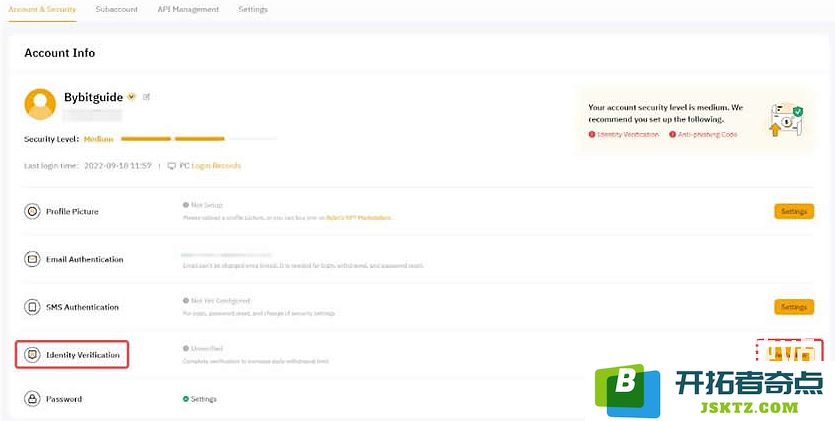Click the Password label
This screenshot has height=421, width=835.
[64, 399]
